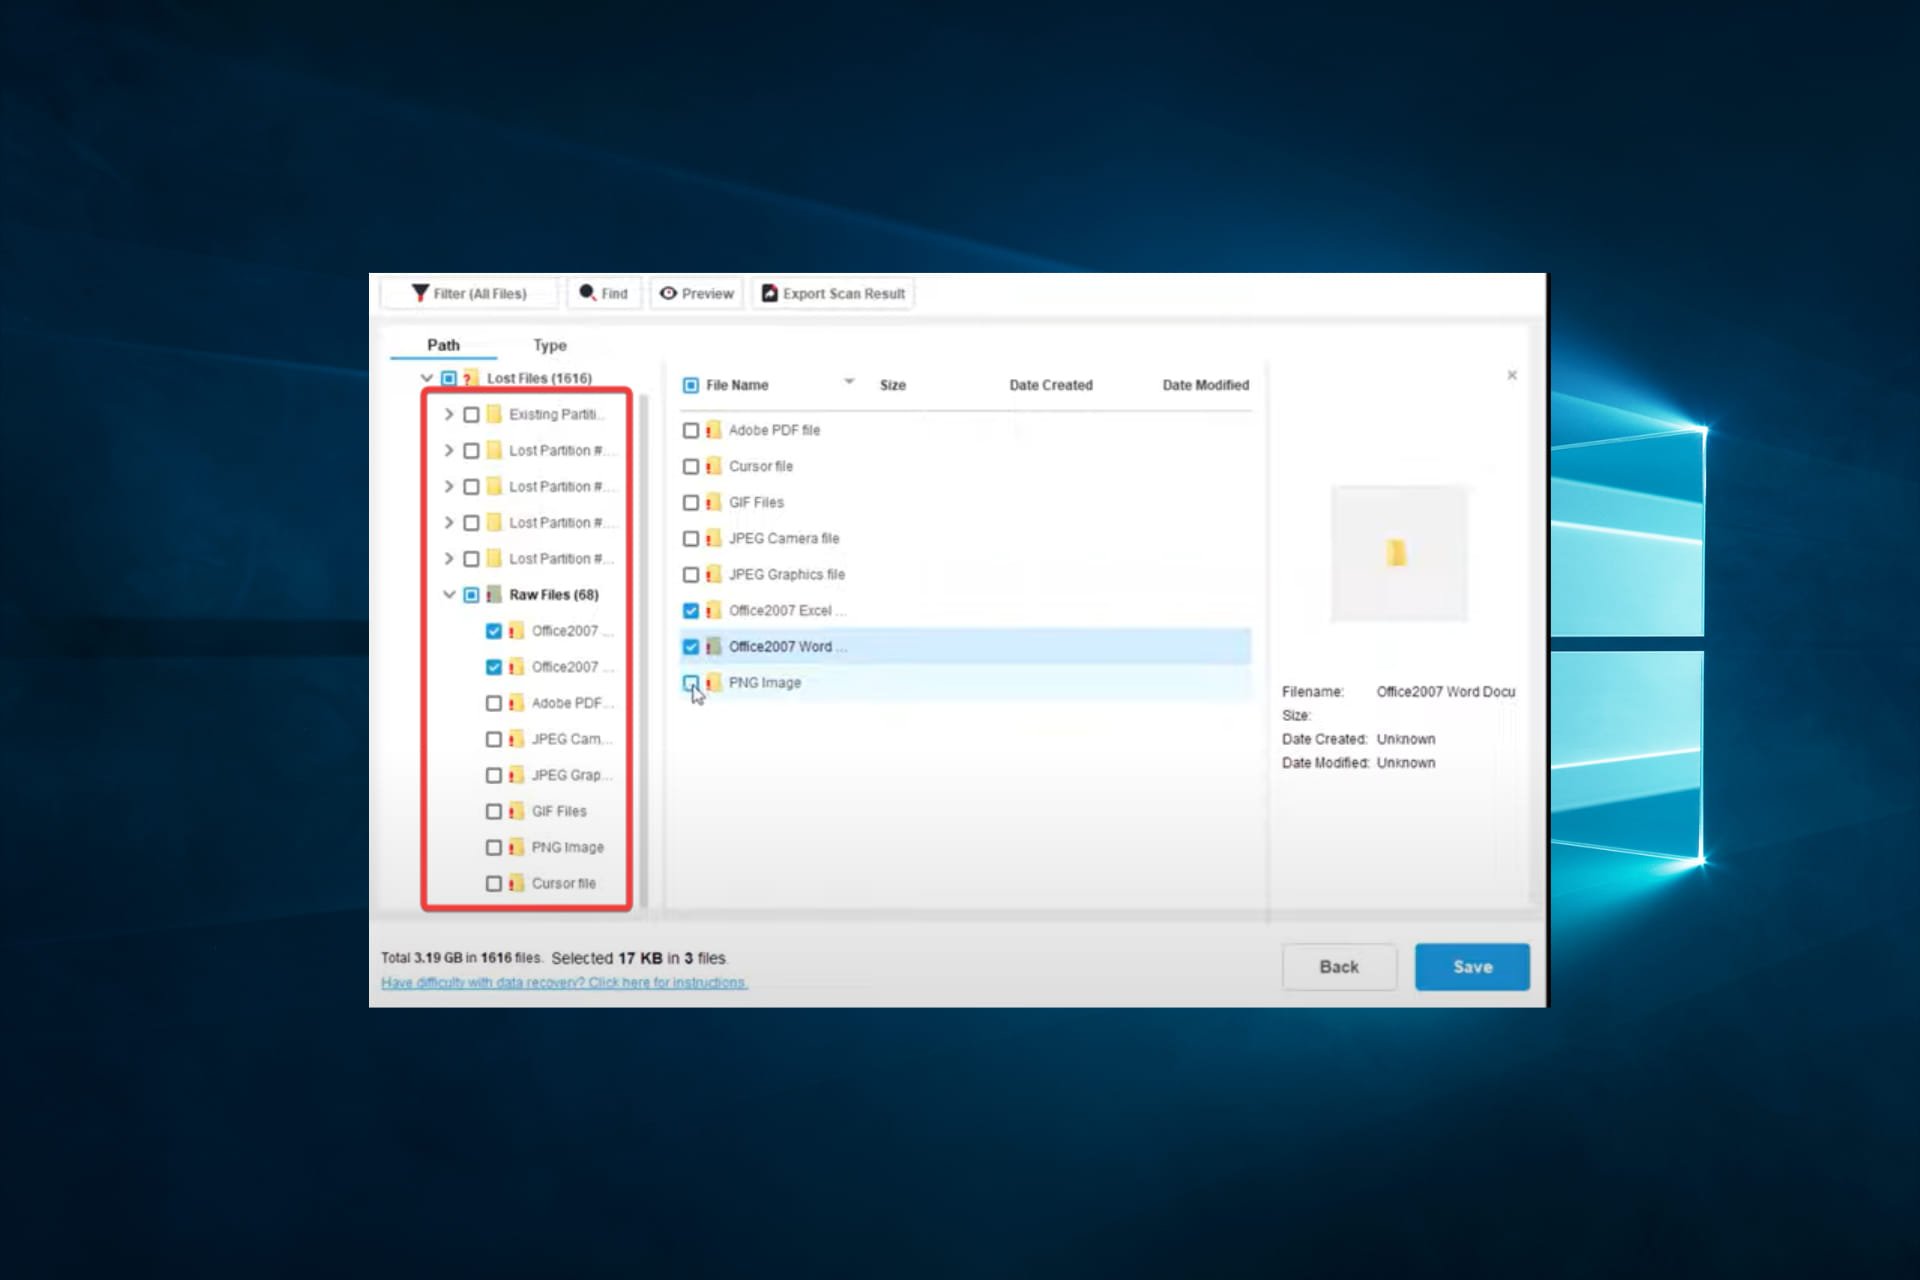
Task: Expand the Existing Partition tree node
Action: (449, 414)
